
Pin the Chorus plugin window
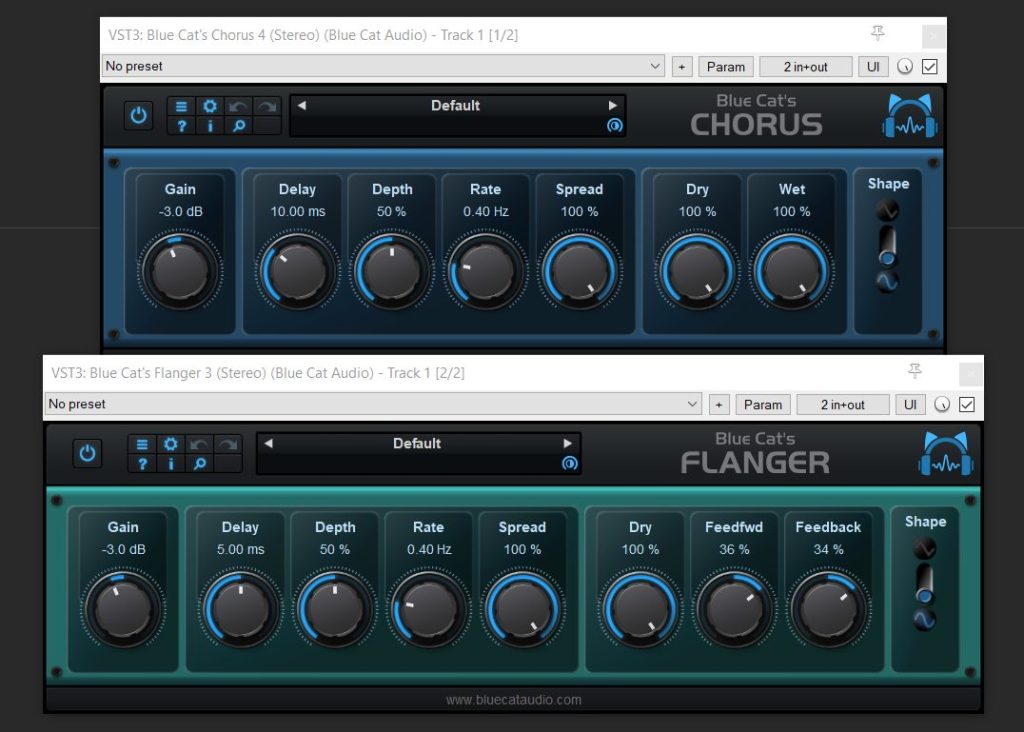click(x=878, y=33)
